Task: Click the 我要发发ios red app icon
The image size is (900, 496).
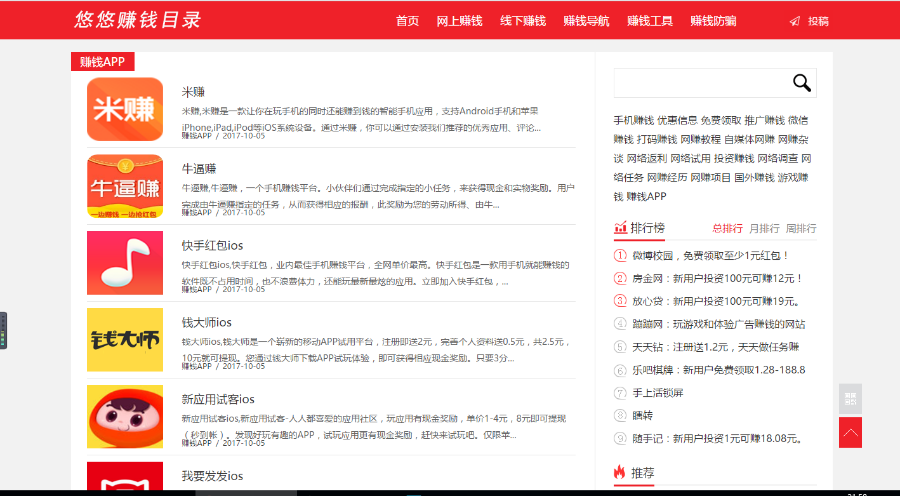Action: (x=125, y=476)
